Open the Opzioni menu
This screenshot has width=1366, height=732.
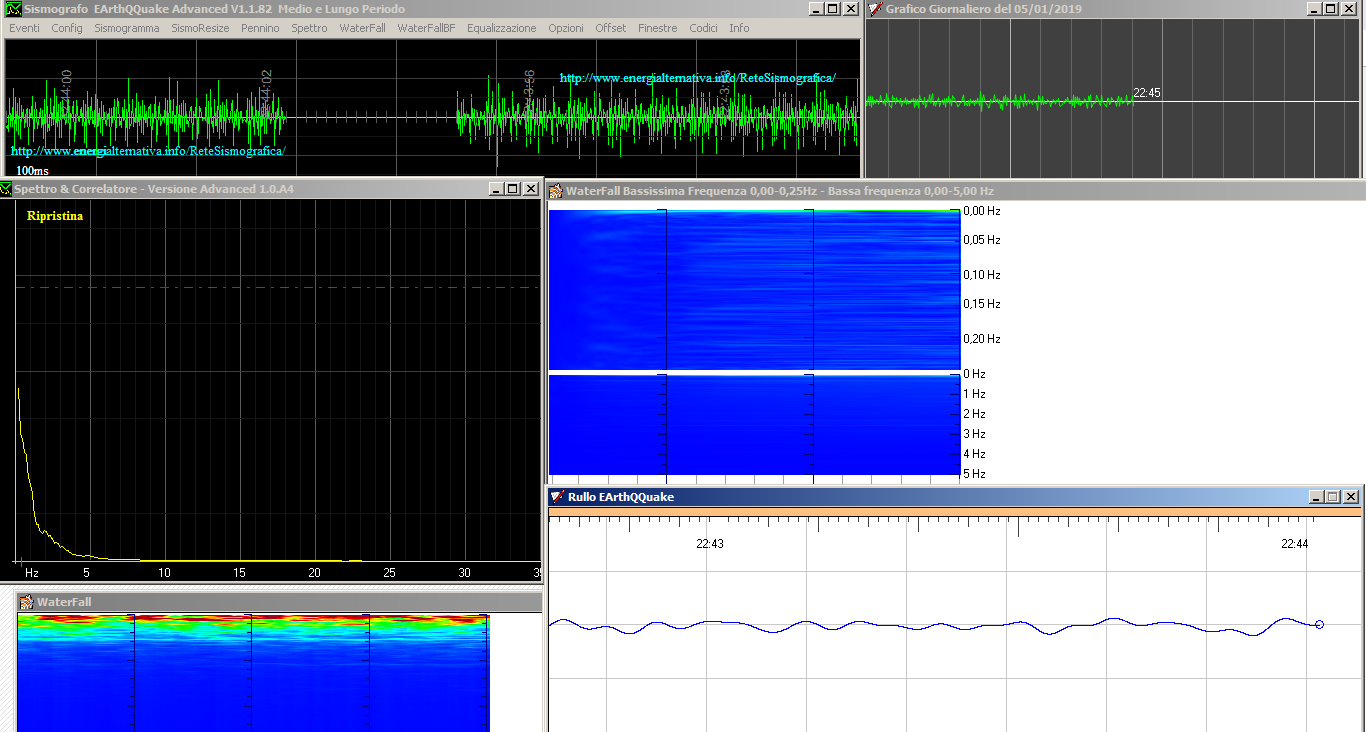[x=566, y=28]
